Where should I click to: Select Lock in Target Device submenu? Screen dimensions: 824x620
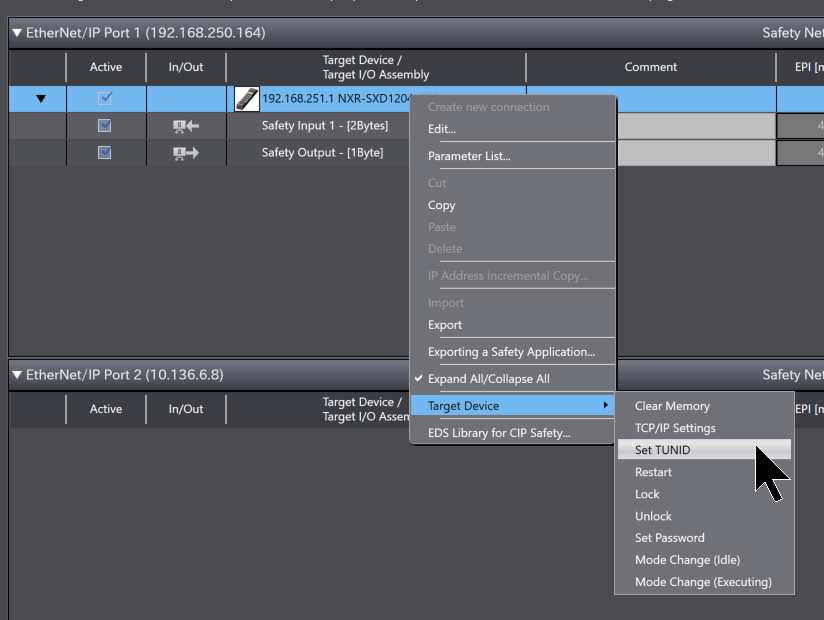(x=647, y=494)
